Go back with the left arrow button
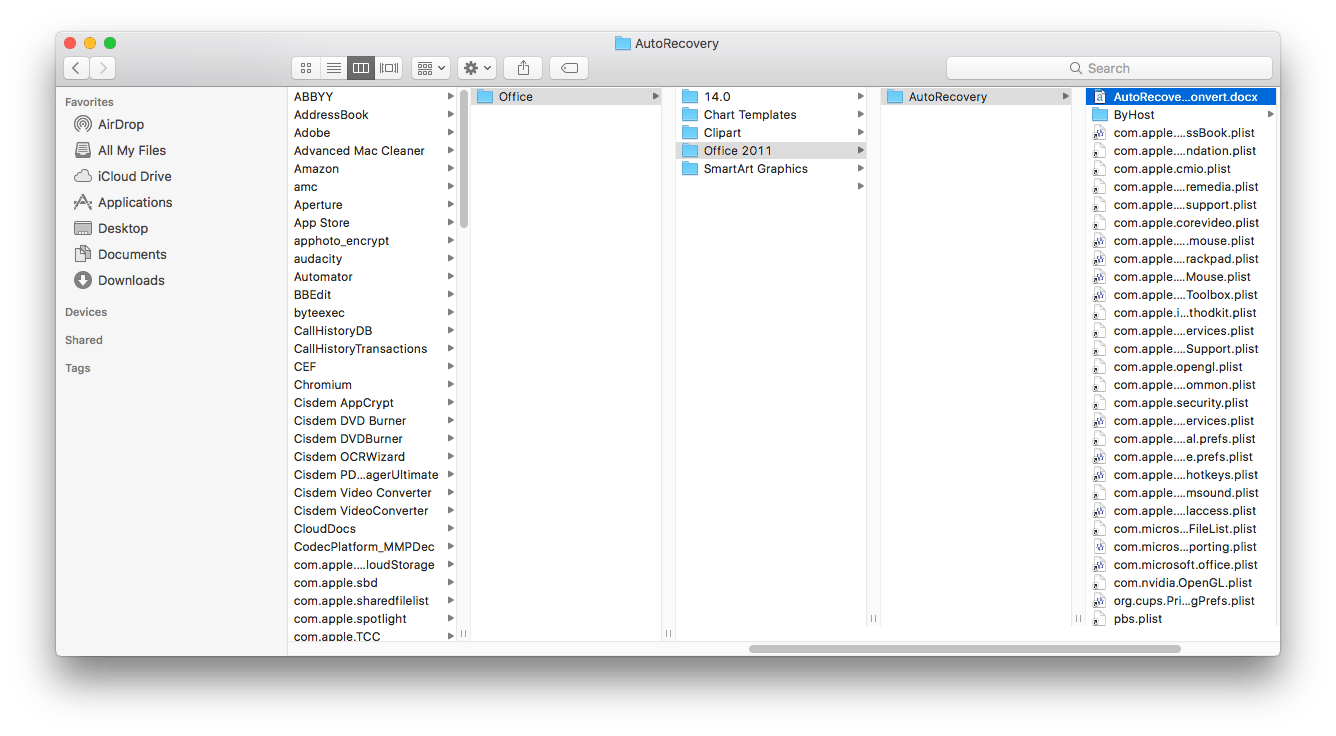Screen dimensions: 1336x736 point(77,68)
